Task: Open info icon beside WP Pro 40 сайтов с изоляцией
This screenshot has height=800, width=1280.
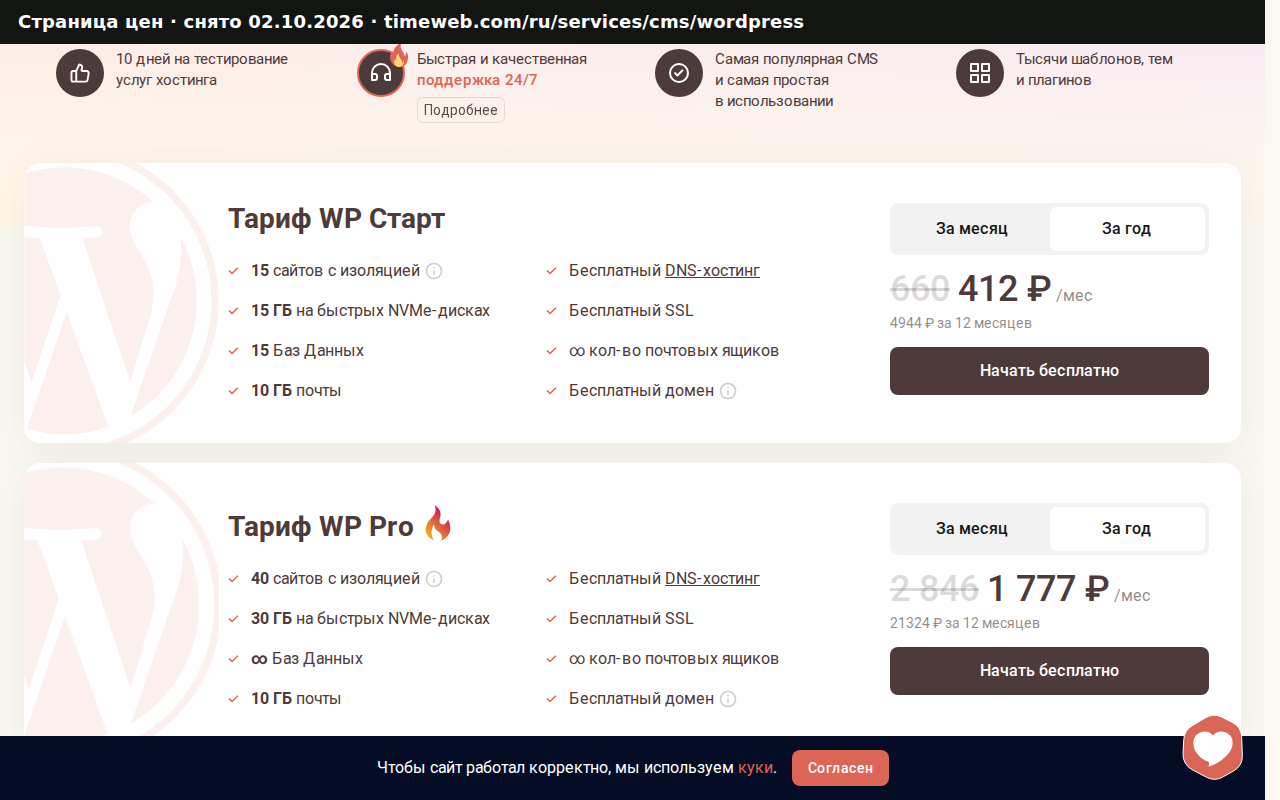Action: (x=434, y=579)
